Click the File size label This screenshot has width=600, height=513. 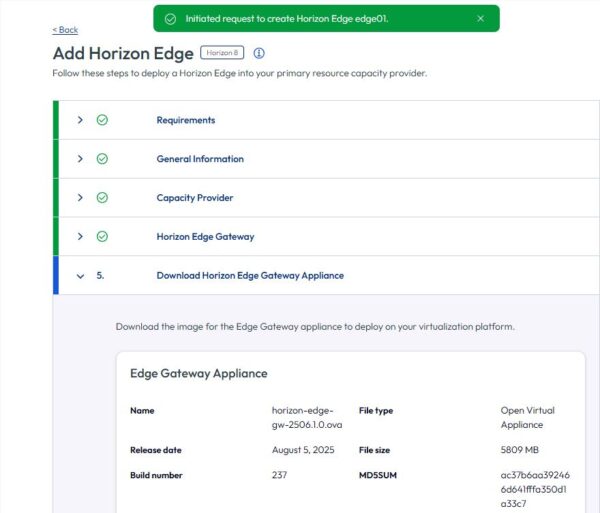[374, 450]
